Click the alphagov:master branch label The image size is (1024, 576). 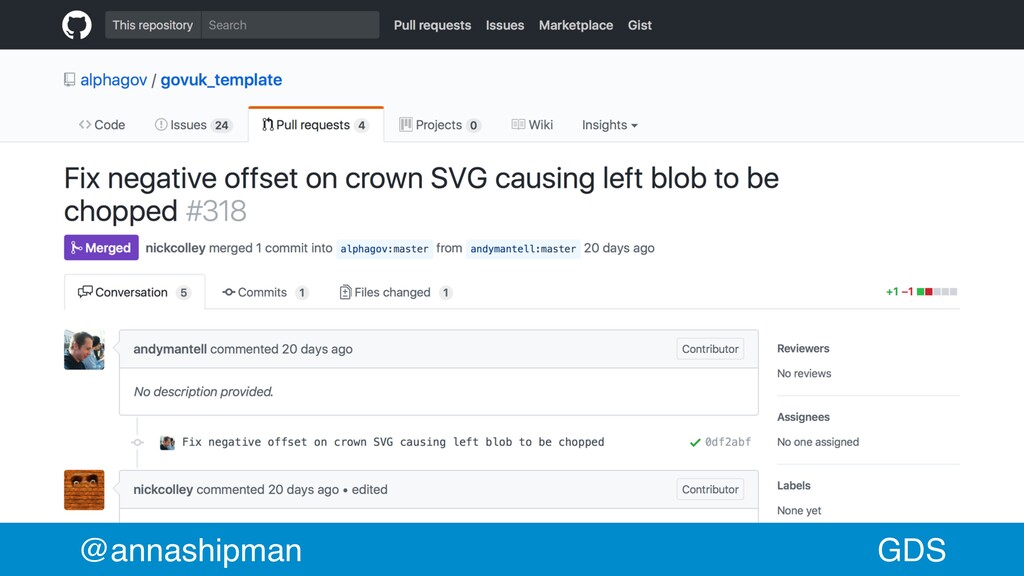pyautogui.click(x=384, y=249)
